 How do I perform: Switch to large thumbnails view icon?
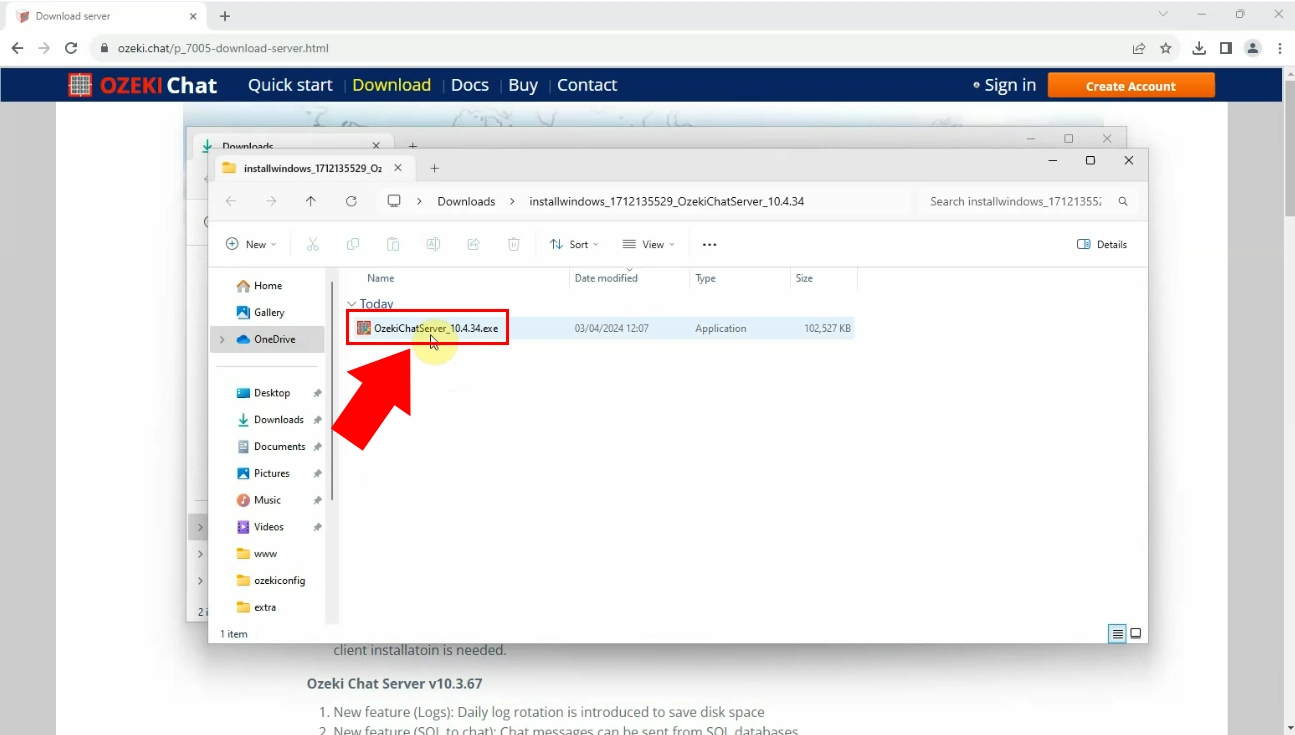(1136, 634)
